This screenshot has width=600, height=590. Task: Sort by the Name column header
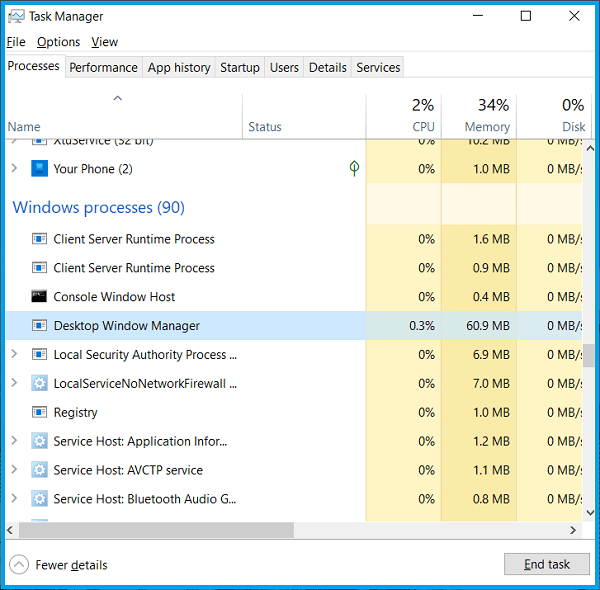tap(124, 116)
